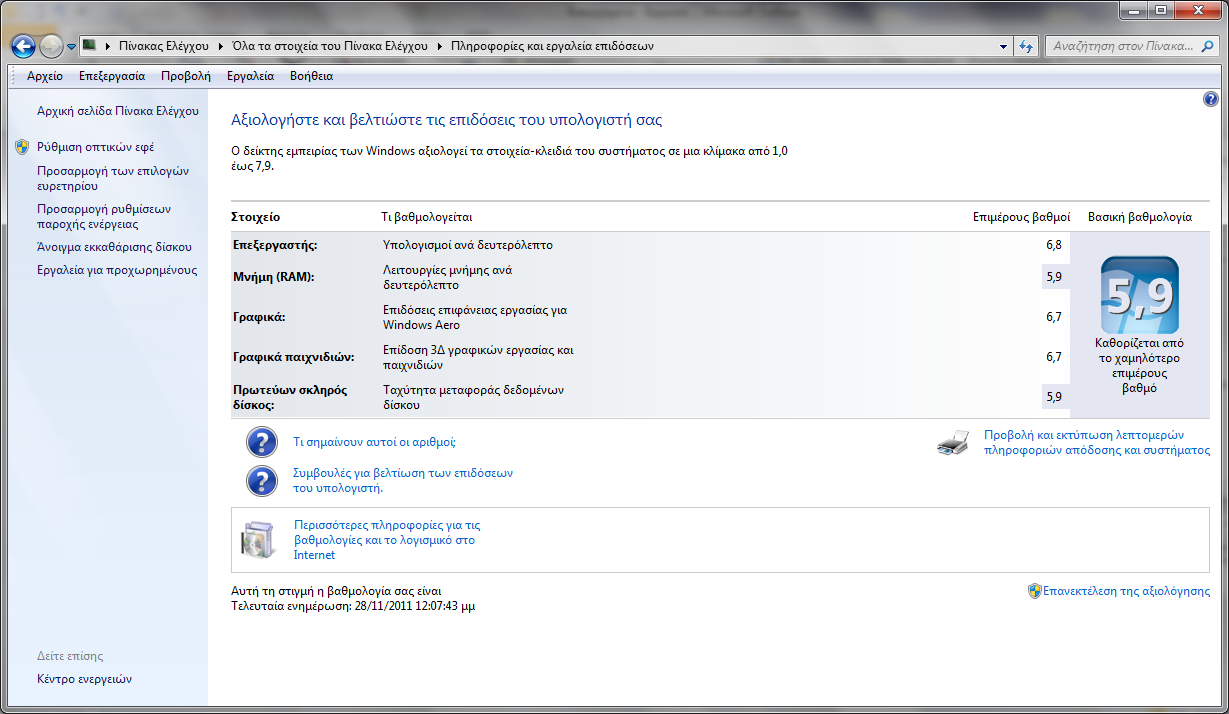Open Προβολή και εκτύπωση λεπτομερών πληροφοριών link
Screen dimensions: 1229x714
1097,442
